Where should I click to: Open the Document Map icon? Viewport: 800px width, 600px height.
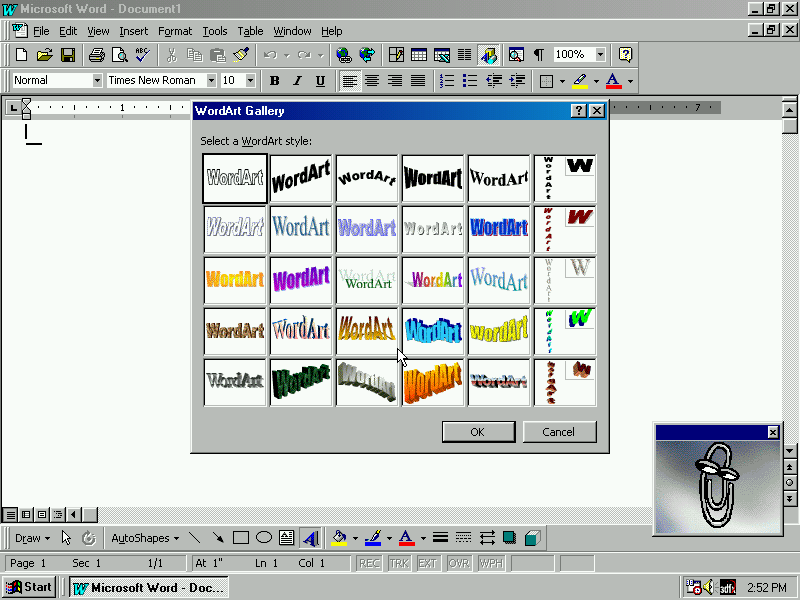[x=516, y=55]
